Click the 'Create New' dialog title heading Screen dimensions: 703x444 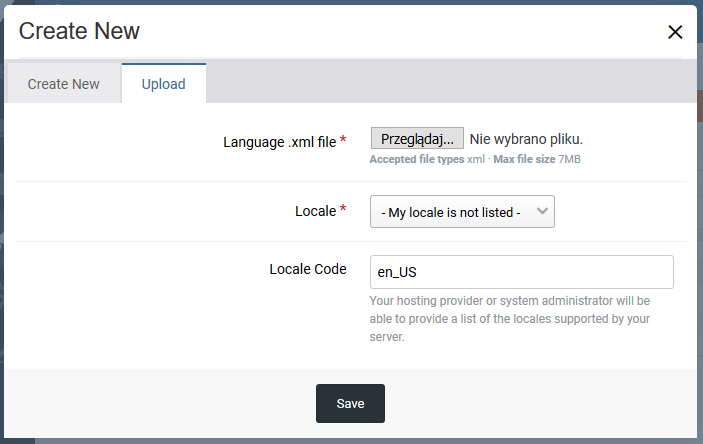79,31
